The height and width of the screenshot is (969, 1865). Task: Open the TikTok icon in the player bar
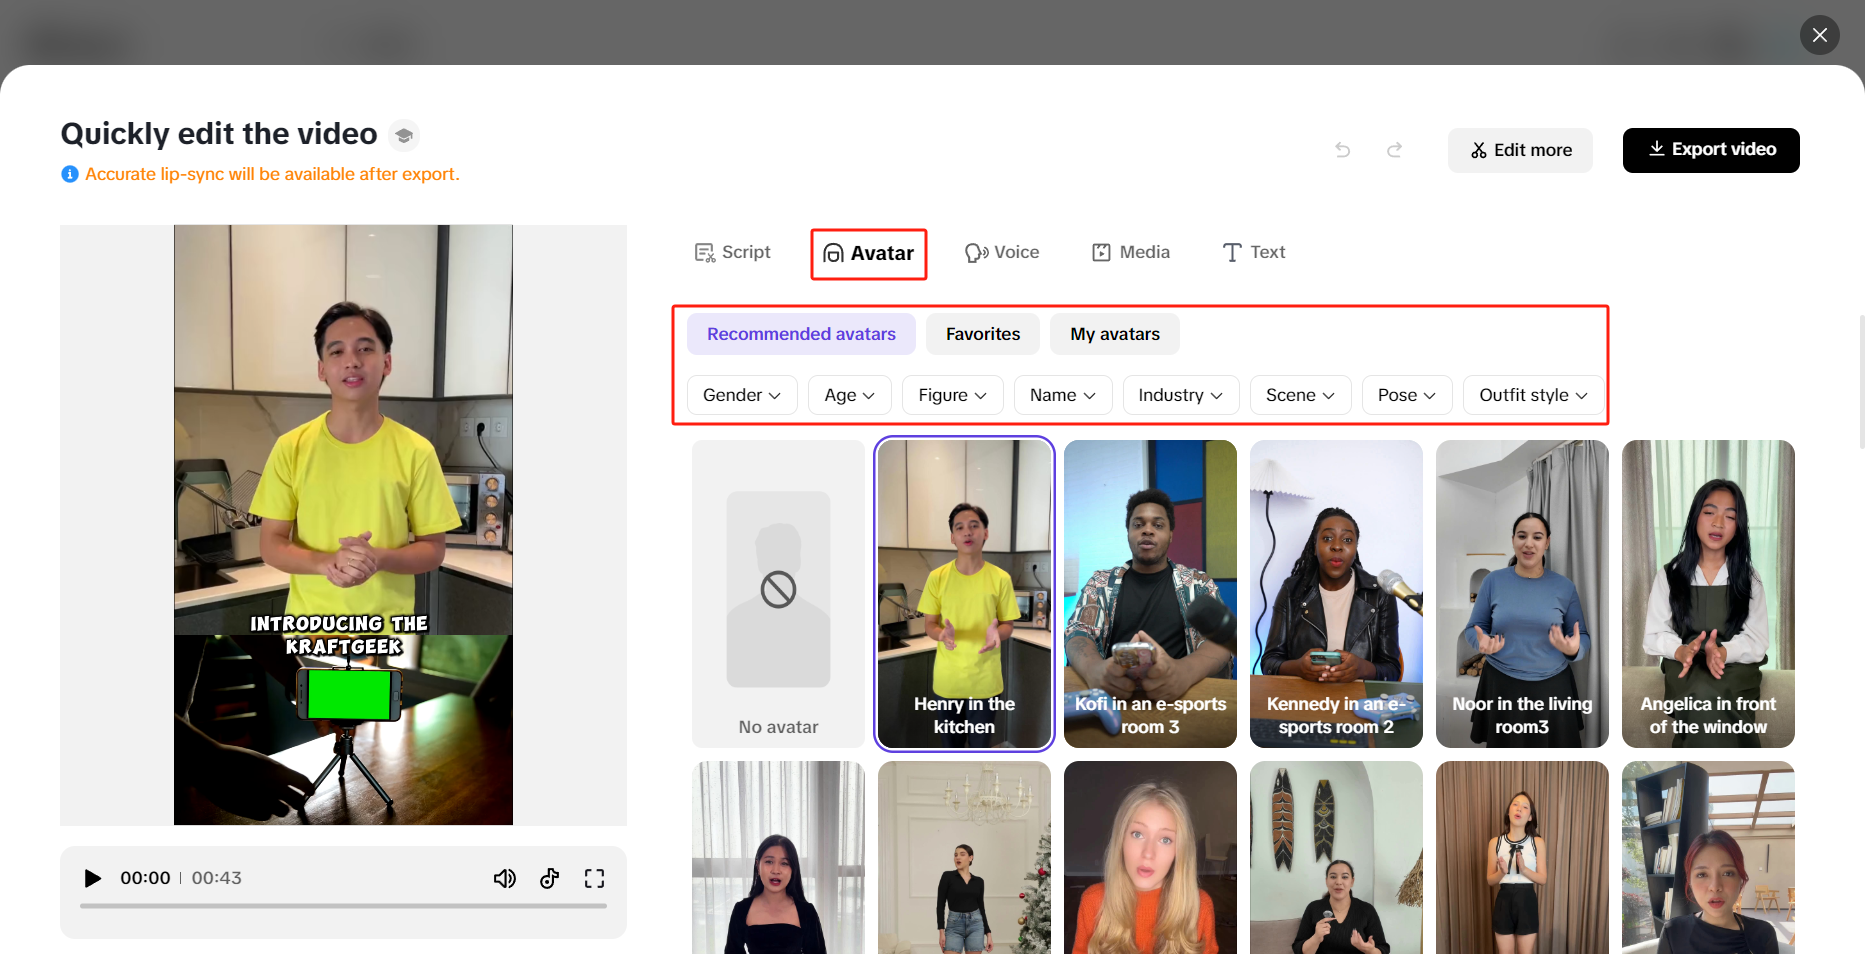click(549, 878)
